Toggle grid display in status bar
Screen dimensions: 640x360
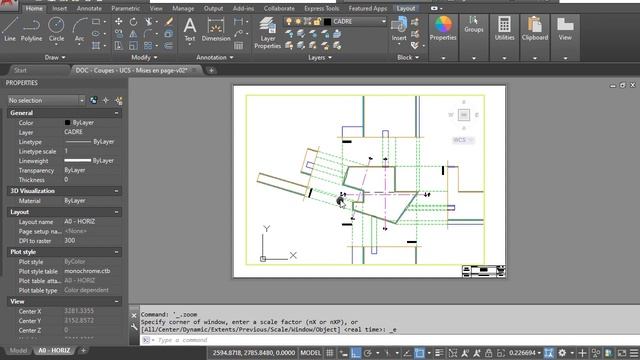point(330,353)
